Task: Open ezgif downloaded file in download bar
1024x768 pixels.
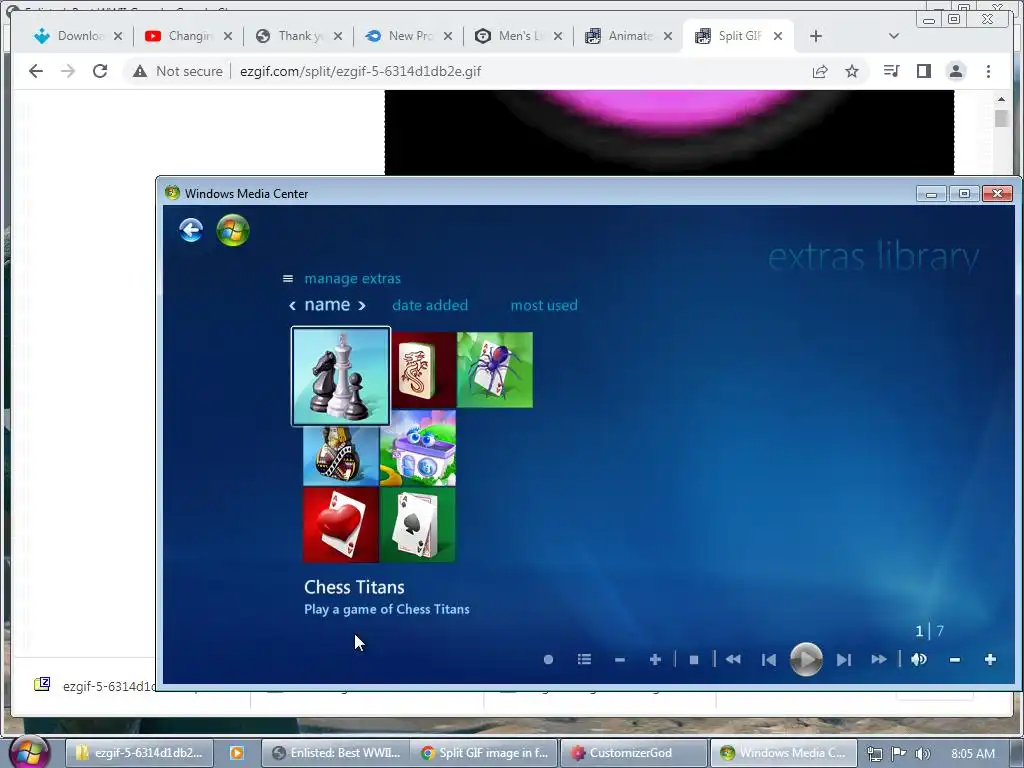Action: click(x=95, y=685)
